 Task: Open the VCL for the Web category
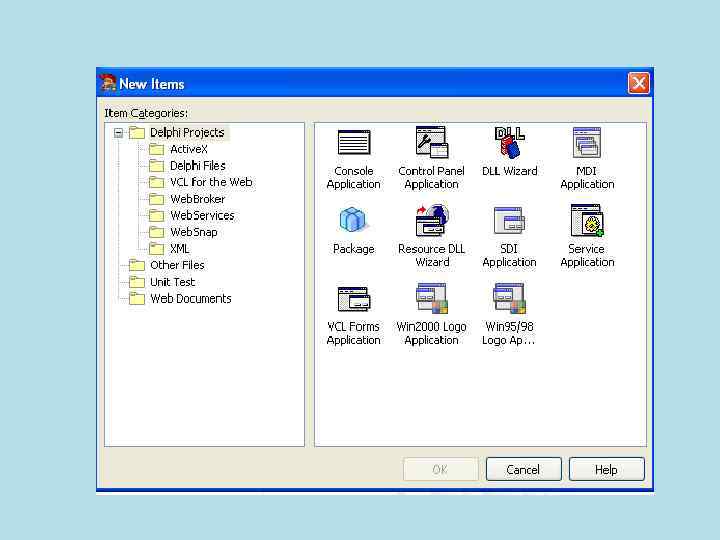click(x=211, y=182)
